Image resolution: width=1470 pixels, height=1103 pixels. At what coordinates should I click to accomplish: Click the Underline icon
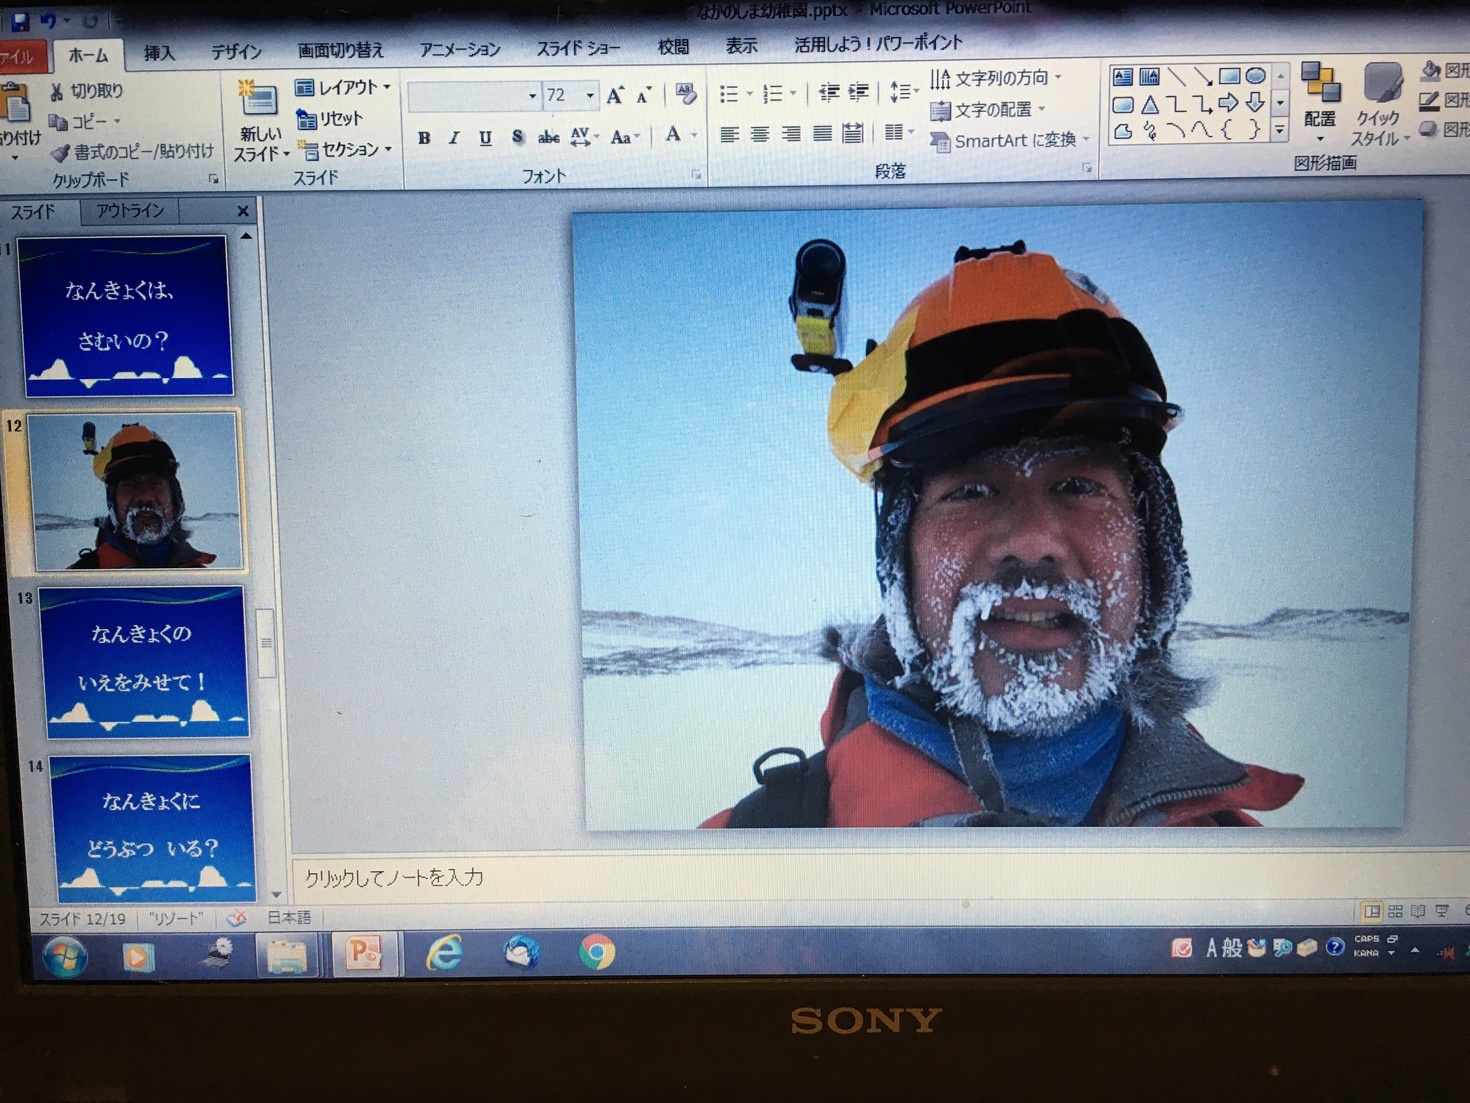(485, 138)
